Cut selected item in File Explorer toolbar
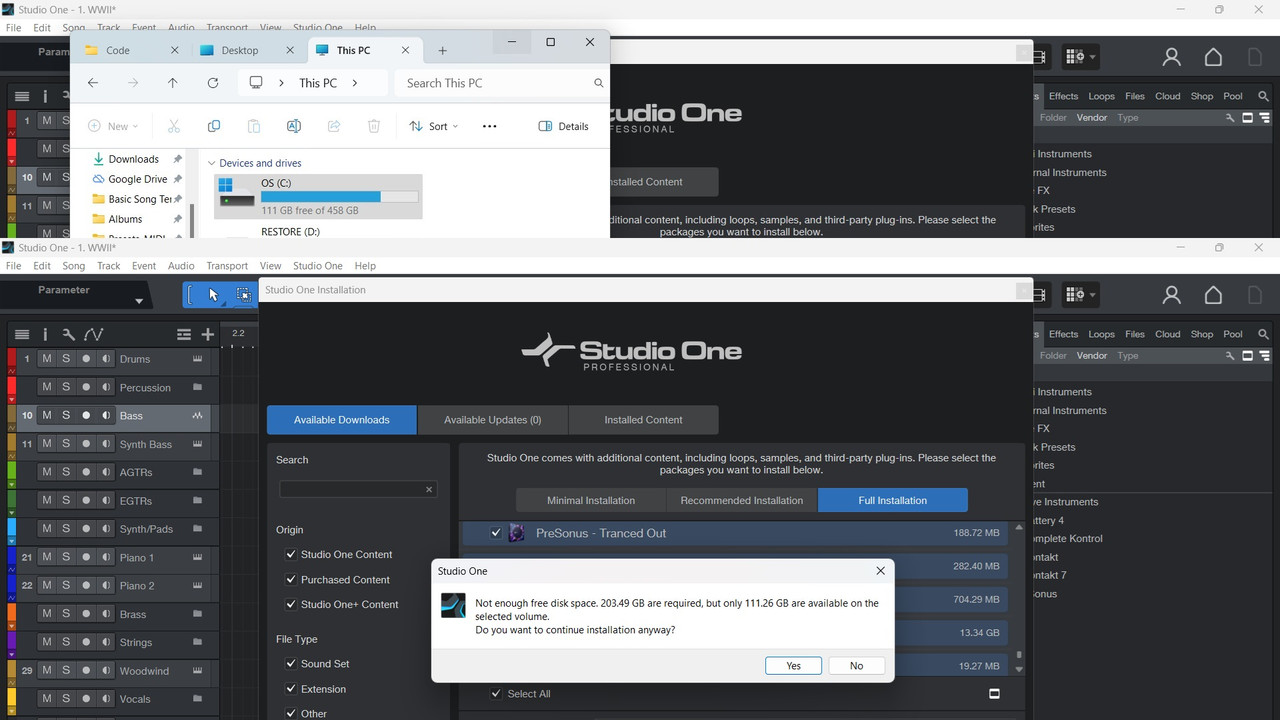This screenshot has height=720, width=1280. (x=173, y=126)
